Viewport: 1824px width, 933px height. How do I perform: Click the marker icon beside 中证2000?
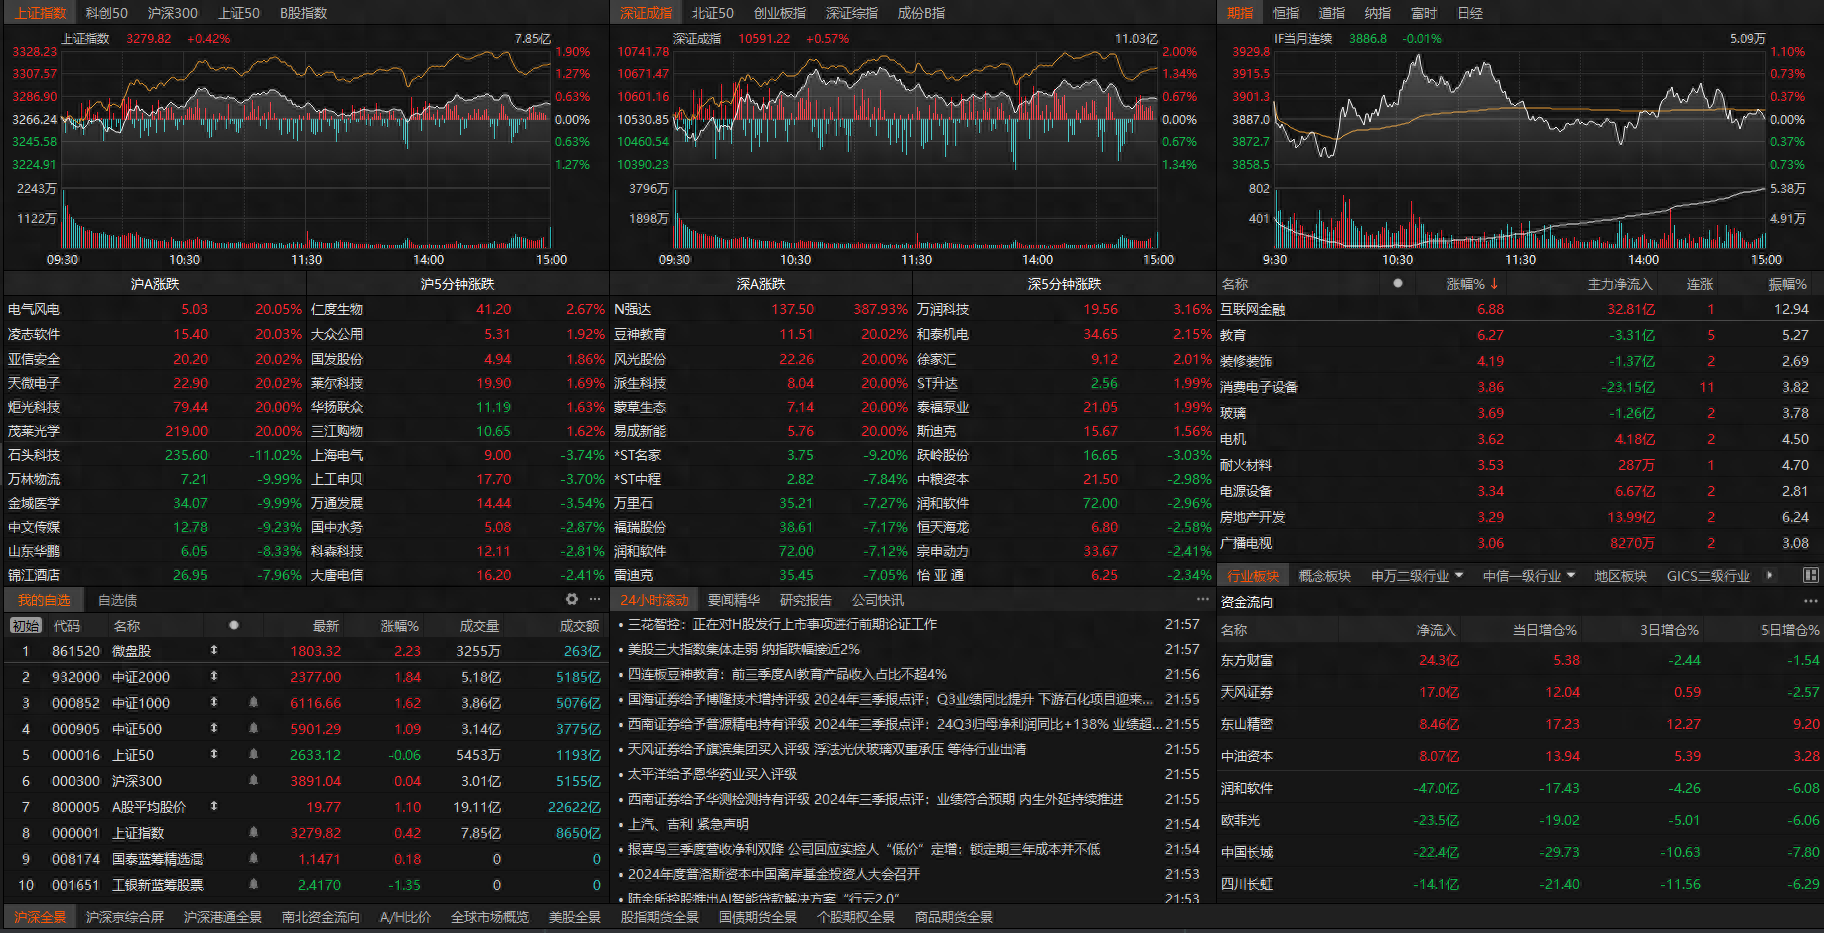click(x=213, y=676)
